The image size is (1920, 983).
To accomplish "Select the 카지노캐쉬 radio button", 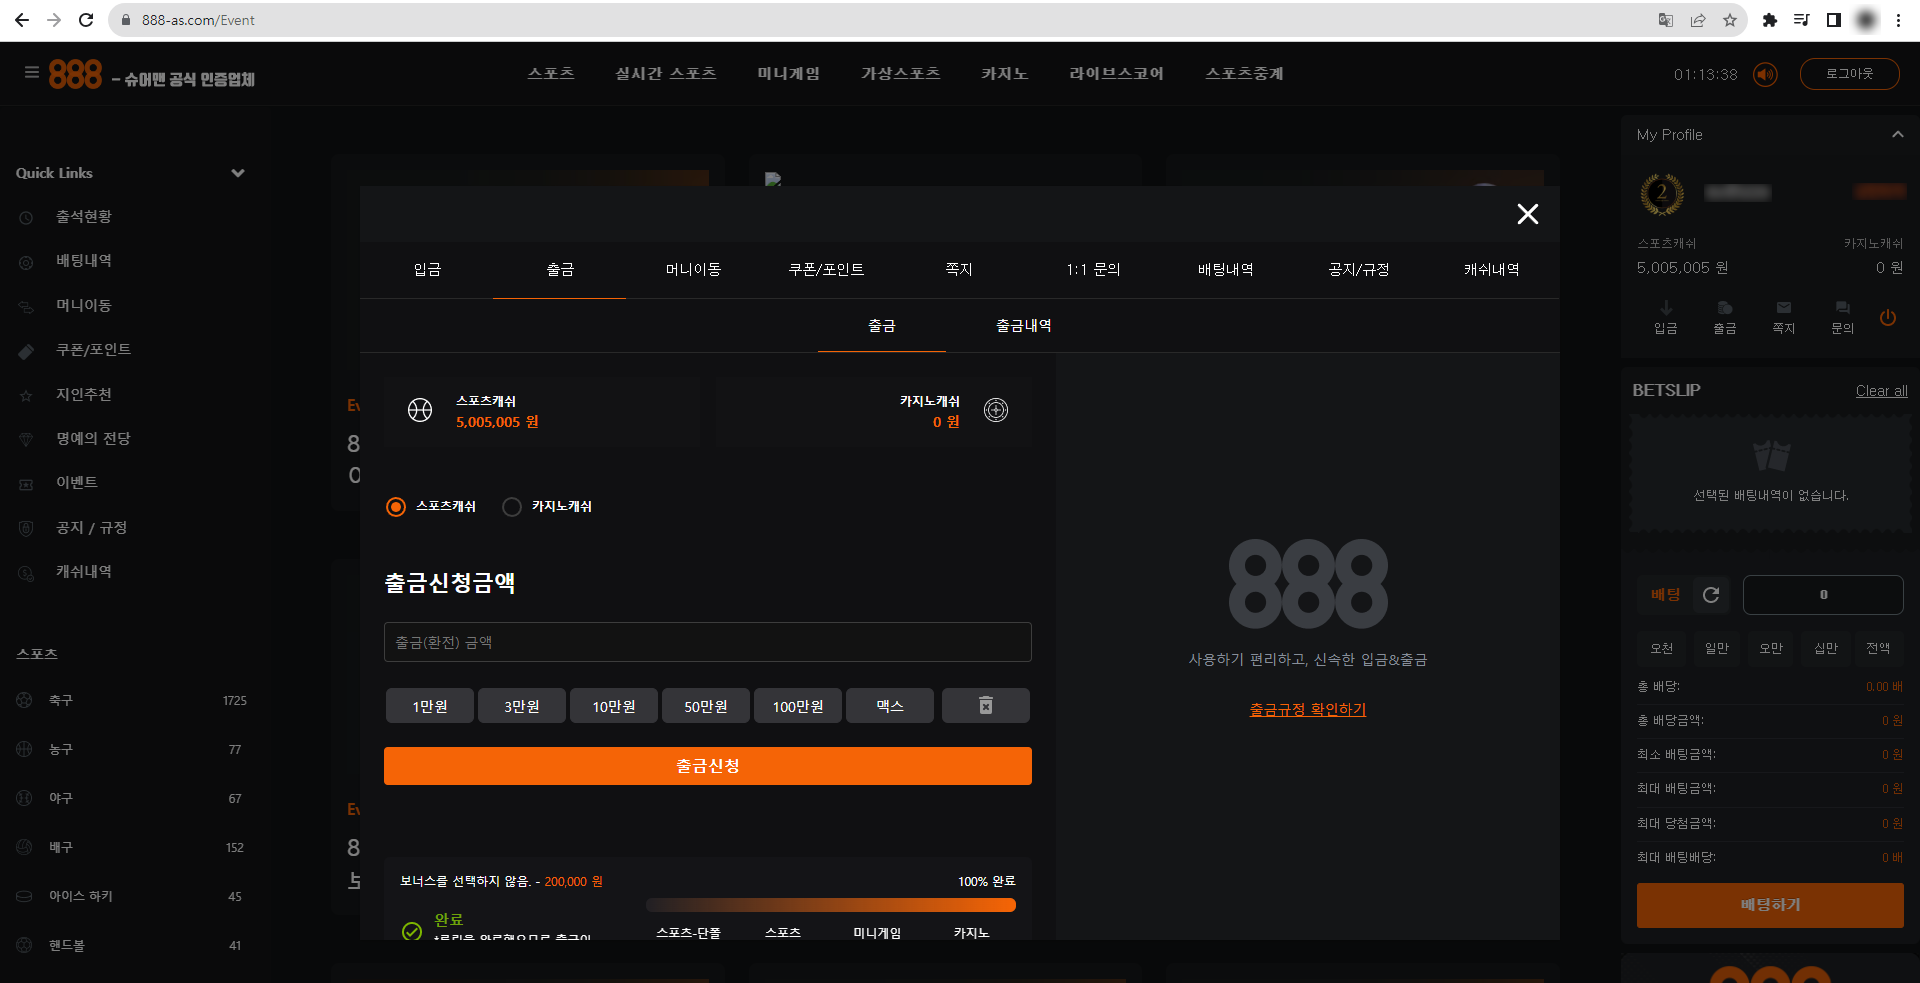I will 512,507.
